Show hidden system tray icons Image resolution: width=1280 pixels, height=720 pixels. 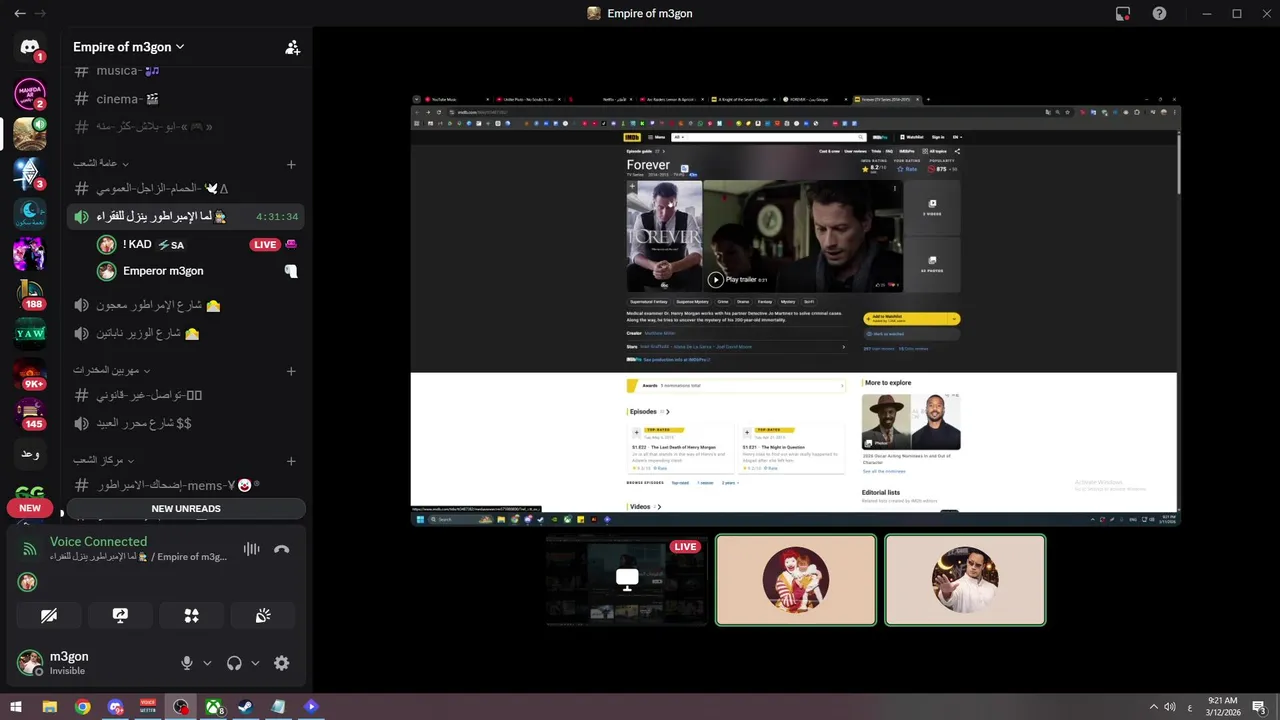pyautogui.click(x=1153, y=707)
